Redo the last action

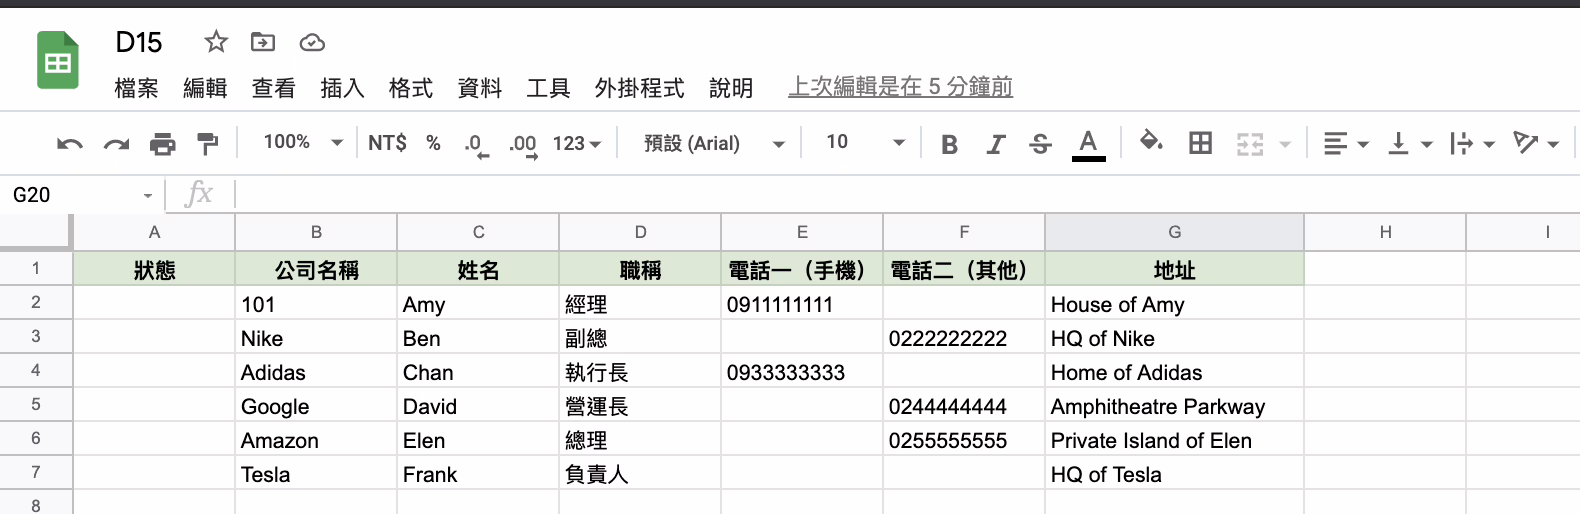coord(116,144)
